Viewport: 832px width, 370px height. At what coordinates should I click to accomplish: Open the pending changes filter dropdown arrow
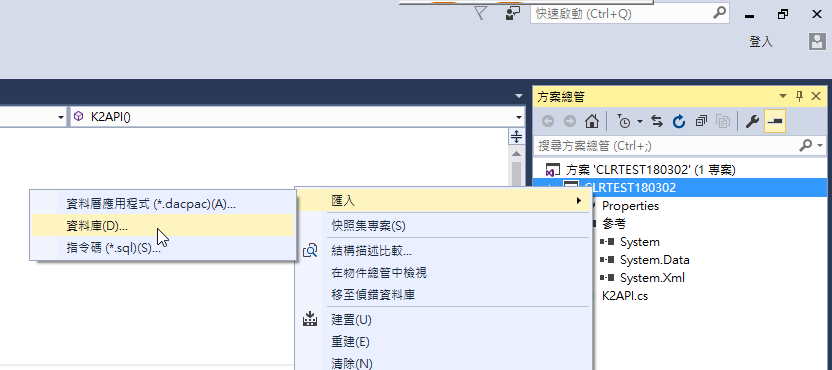coord(639,122)
